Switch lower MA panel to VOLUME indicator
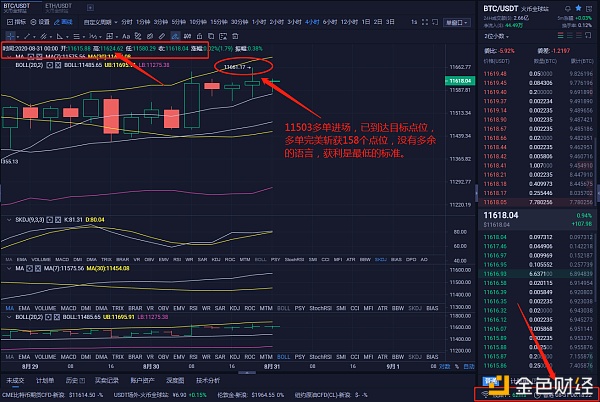 45,308
